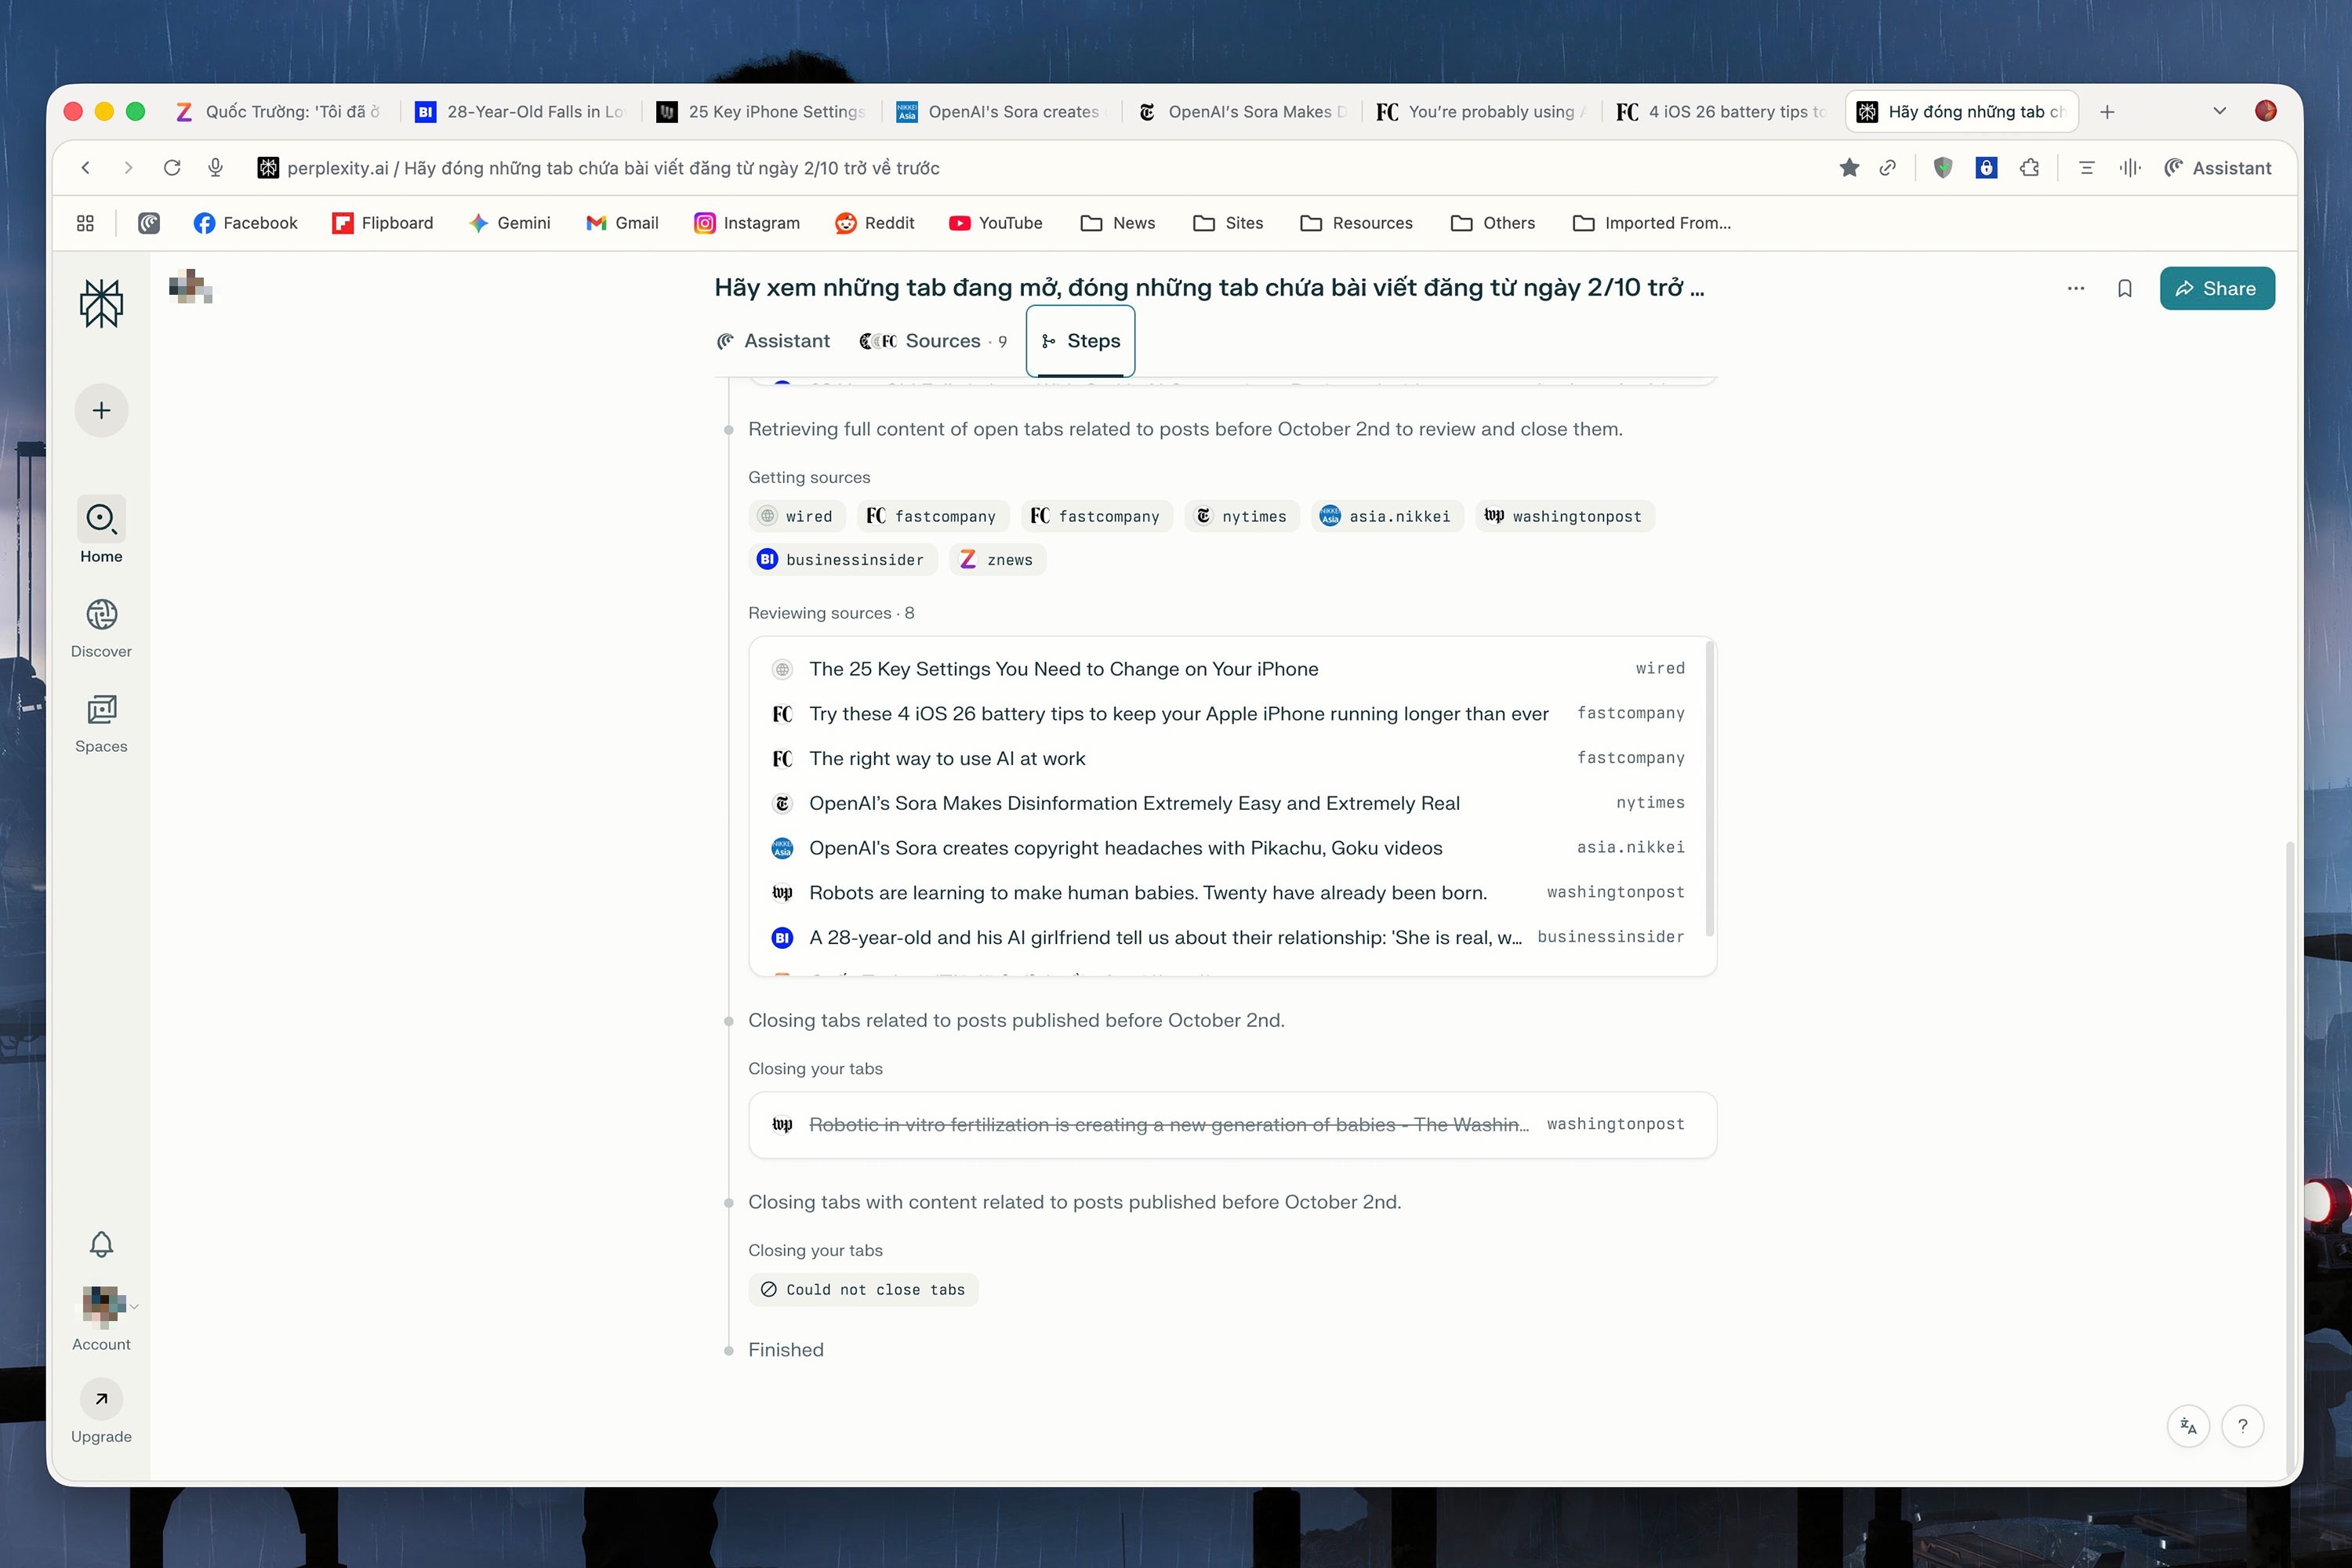Click the translate language icon at bottom right
Image resolution: width=2352 pixels, height=1568 pixels.
pos(2188,1426)
